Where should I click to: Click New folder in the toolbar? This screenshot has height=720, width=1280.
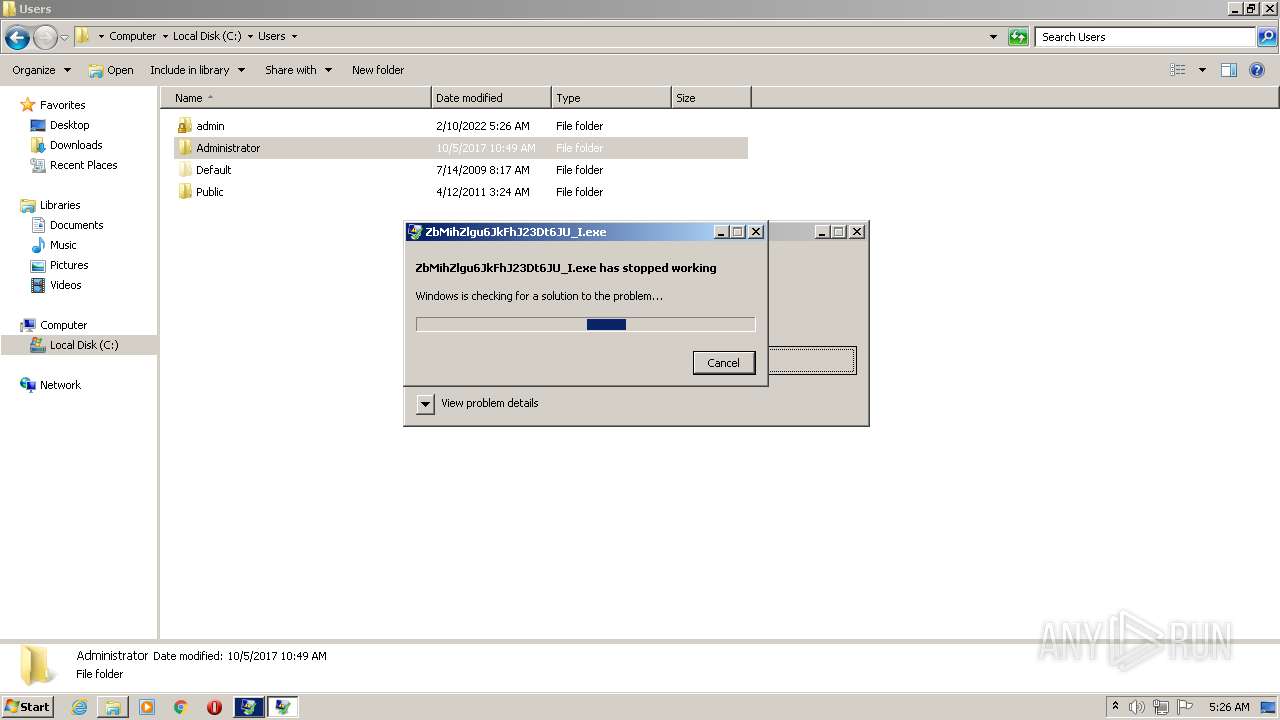point(378,70)
